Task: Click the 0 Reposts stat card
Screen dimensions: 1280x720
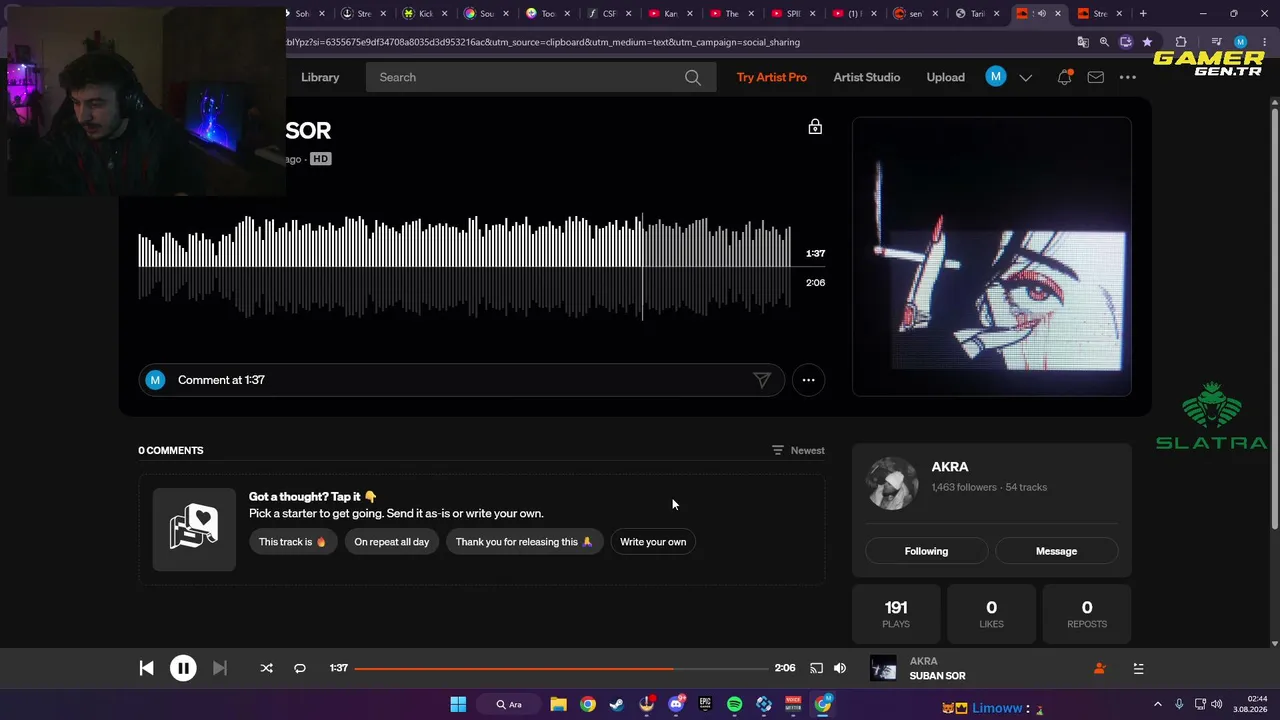Action: point(1087,614)
